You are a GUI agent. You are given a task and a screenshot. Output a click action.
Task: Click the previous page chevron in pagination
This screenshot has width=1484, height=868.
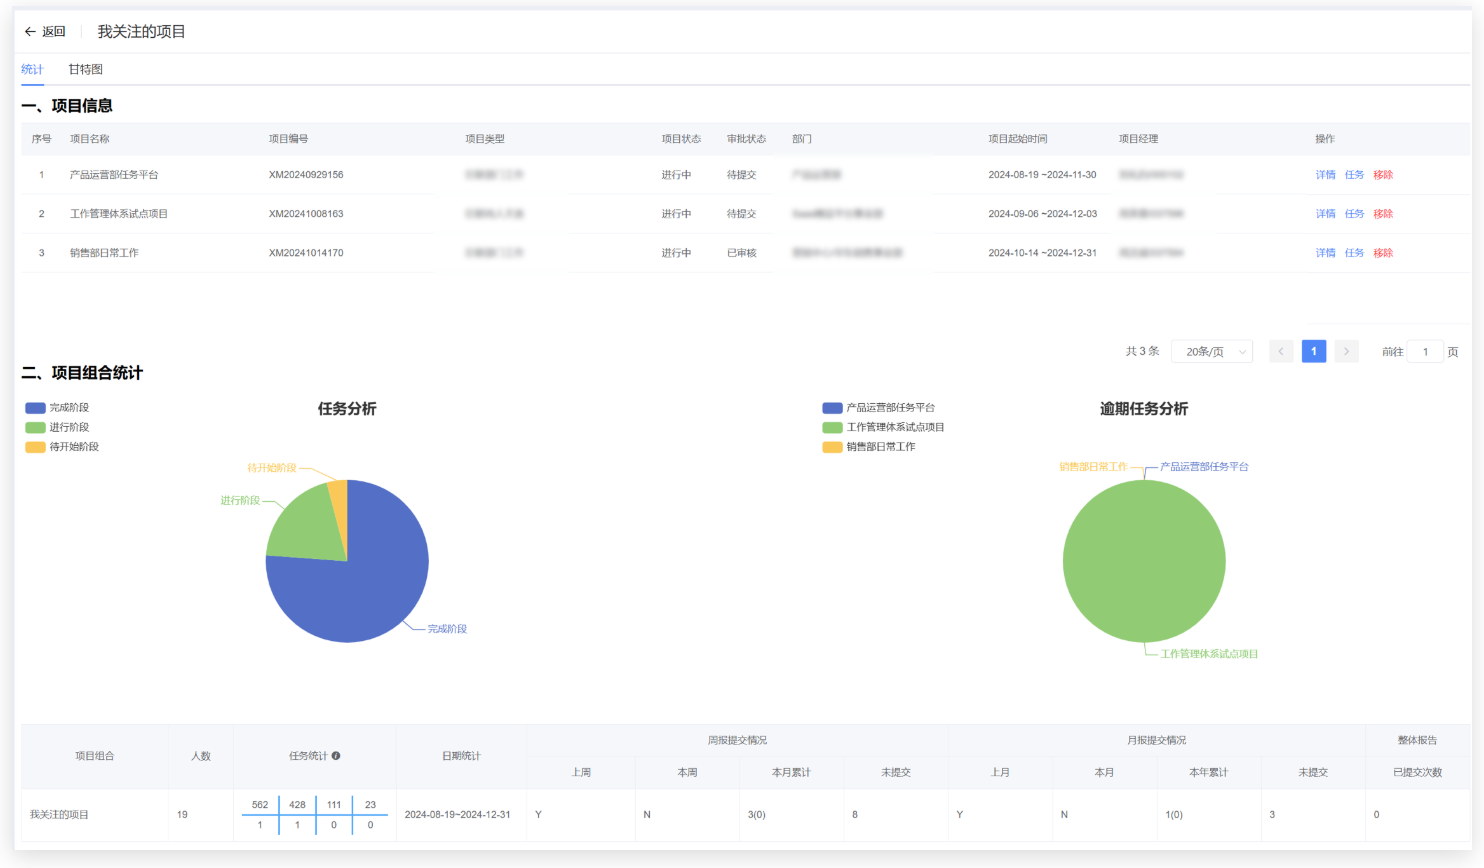1281,351
